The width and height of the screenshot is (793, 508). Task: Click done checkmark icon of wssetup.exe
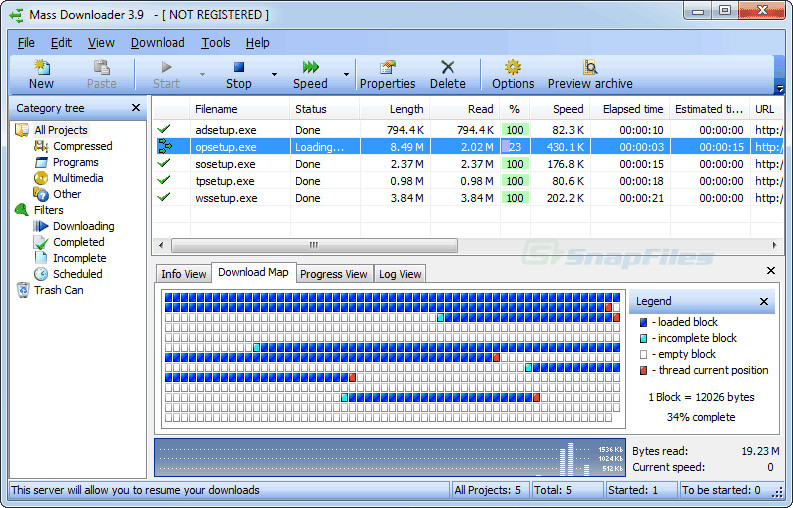164,197
